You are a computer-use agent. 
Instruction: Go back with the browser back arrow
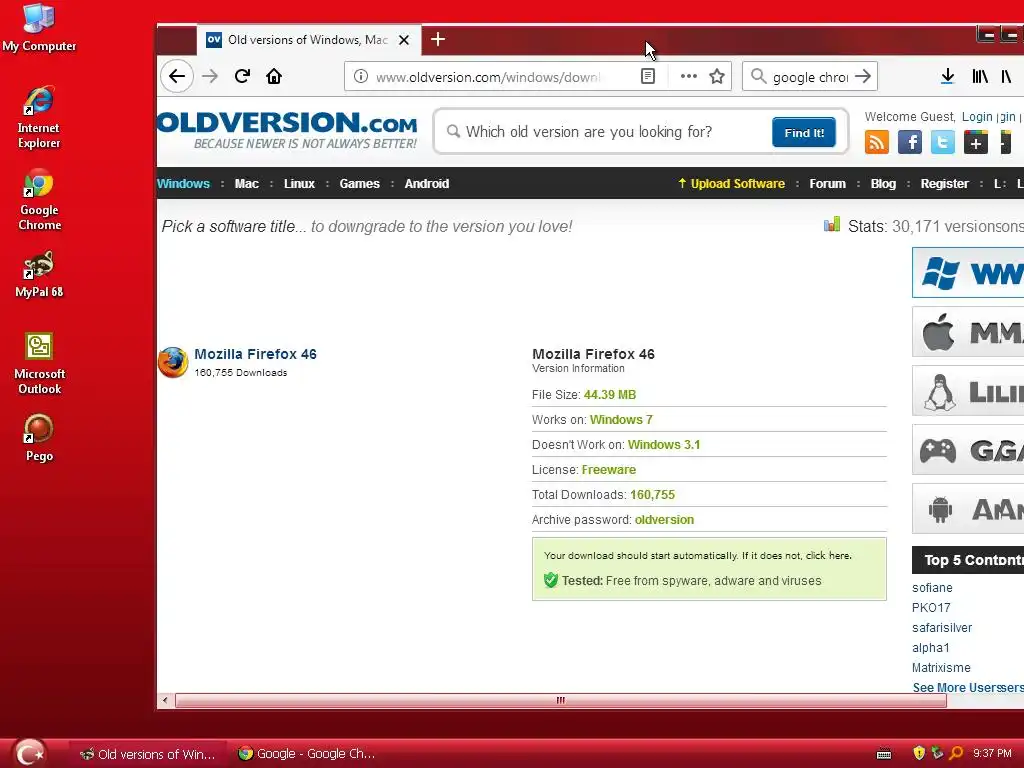coord(177,76)
